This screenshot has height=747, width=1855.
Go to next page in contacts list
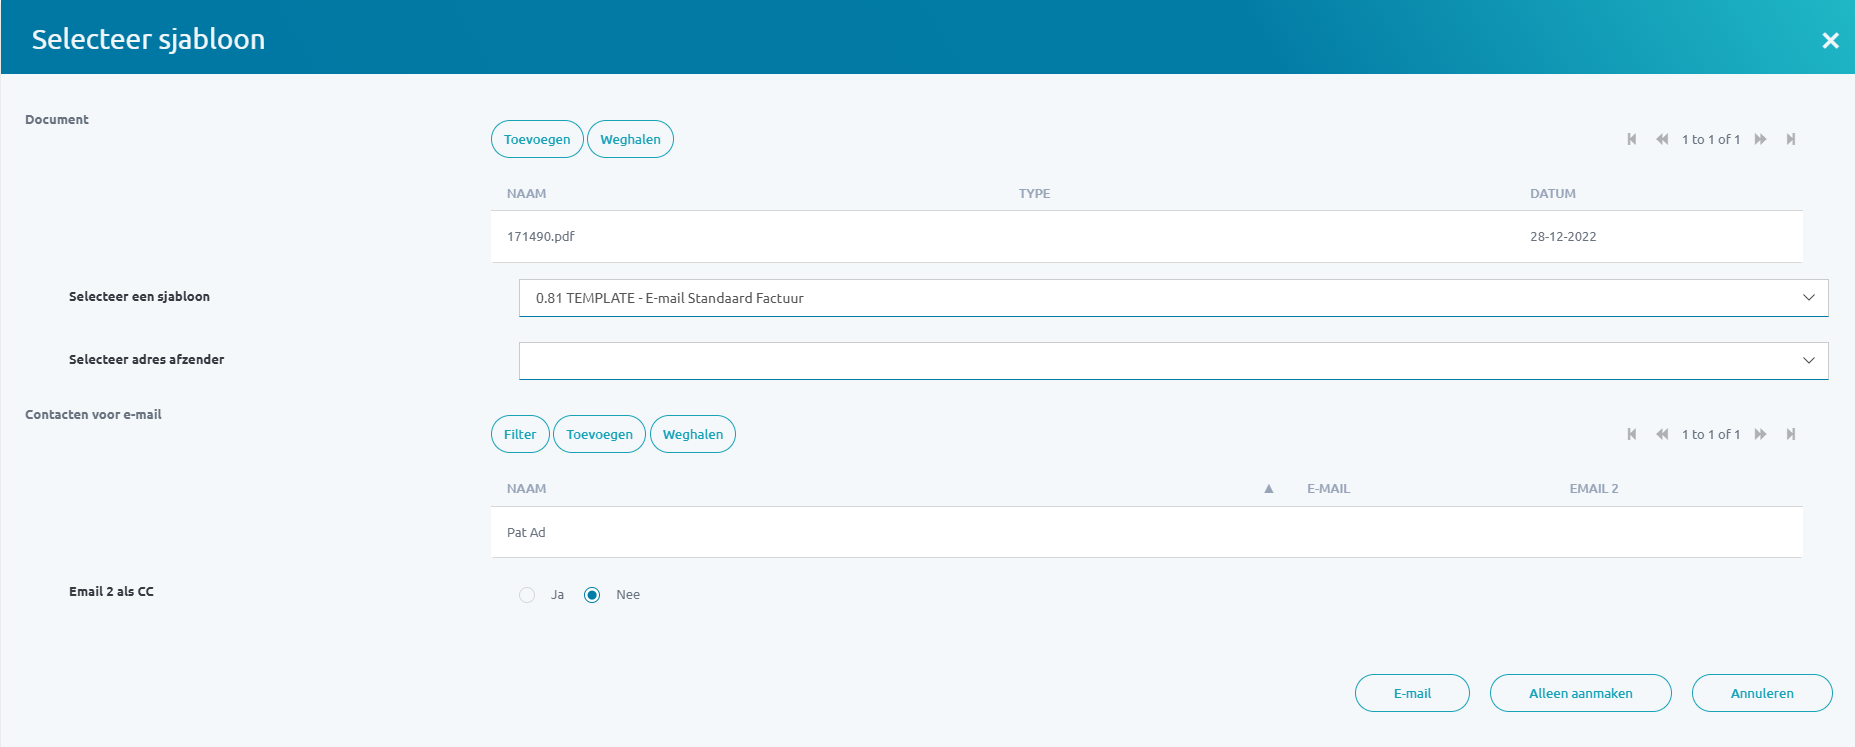pyautogui.click(x=1761, y=434)
